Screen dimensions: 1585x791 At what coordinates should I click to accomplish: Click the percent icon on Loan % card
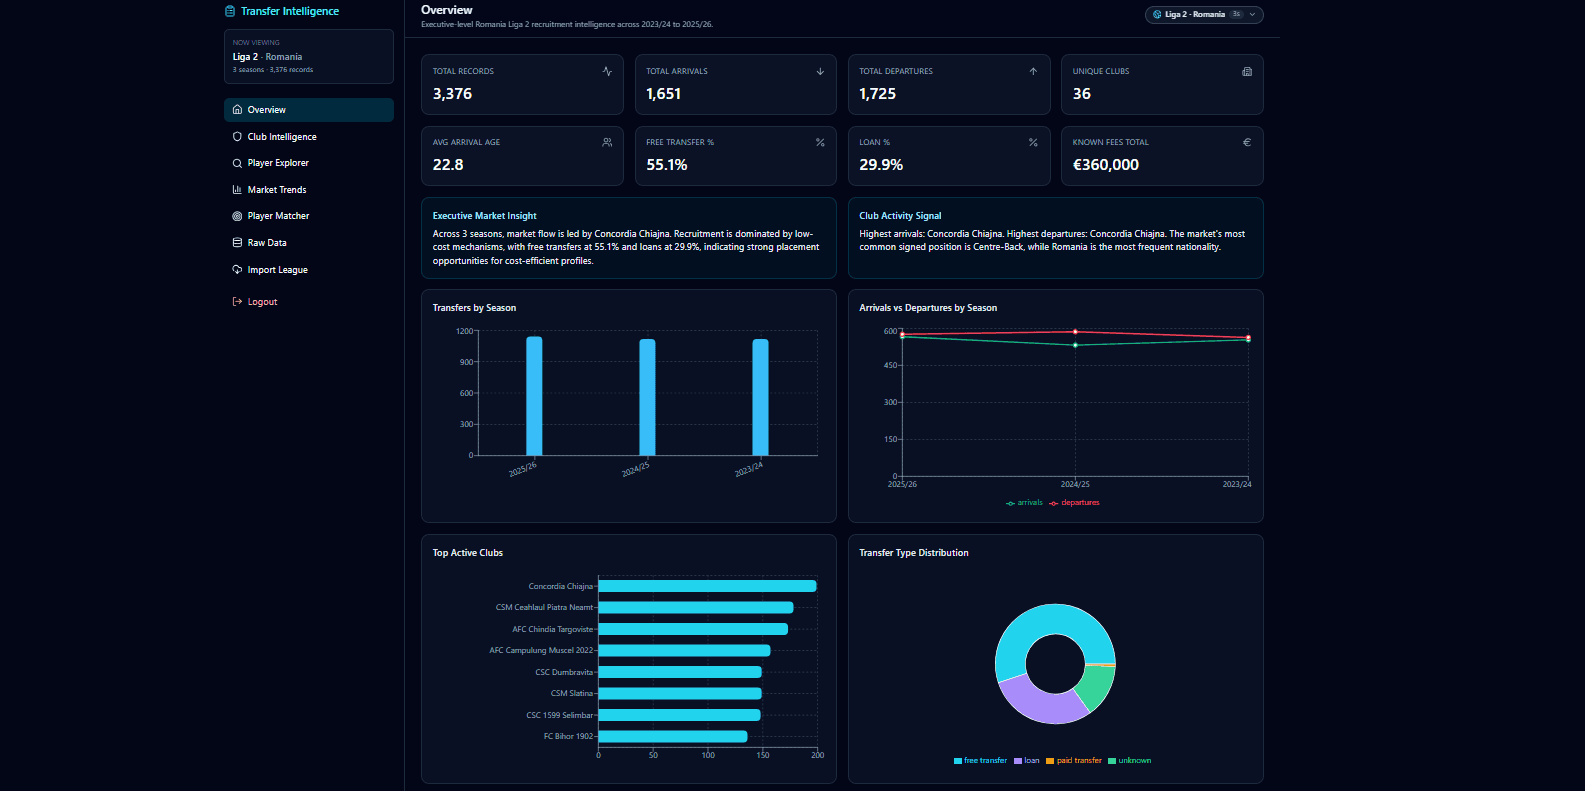pos(1033,142)
